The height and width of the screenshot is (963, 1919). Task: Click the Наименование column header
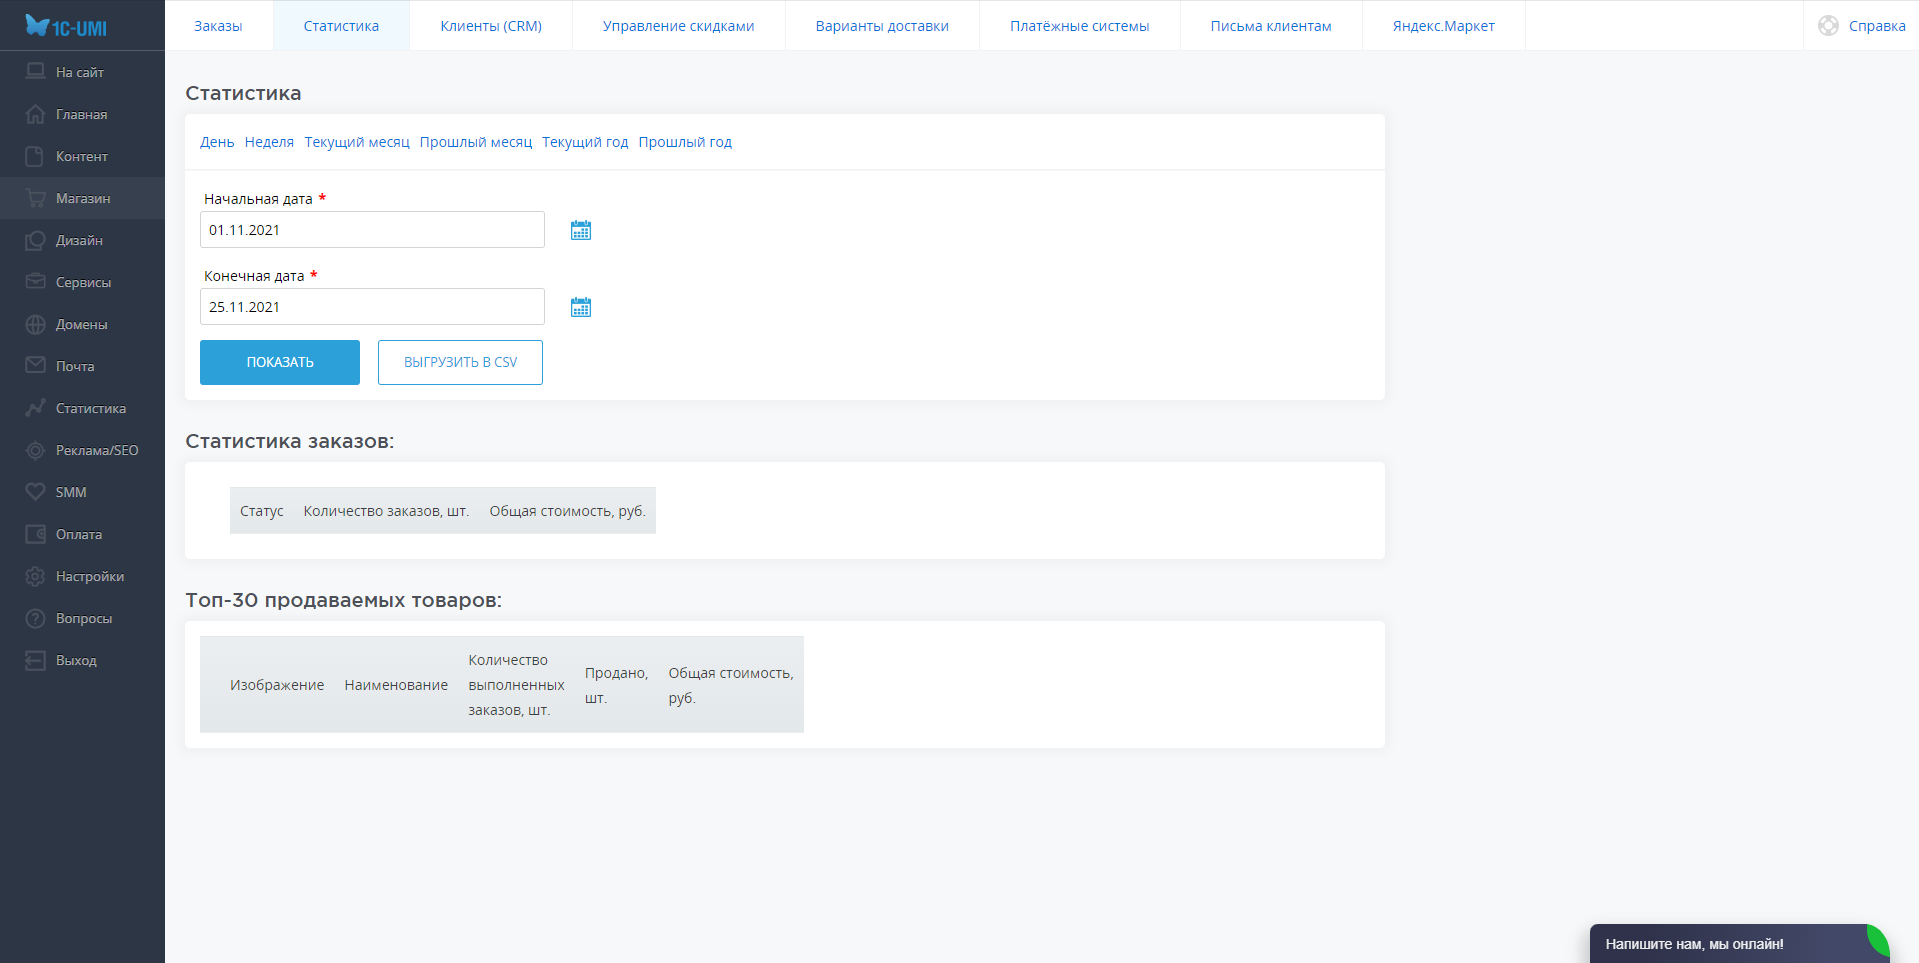coord(396,685)
